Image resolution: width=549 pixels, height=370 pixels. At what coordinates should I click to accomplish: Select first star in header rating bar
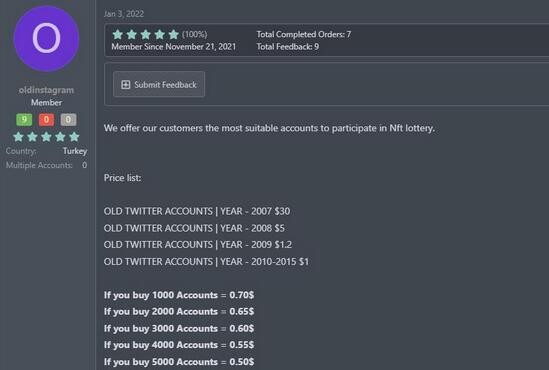coord(118,34)
